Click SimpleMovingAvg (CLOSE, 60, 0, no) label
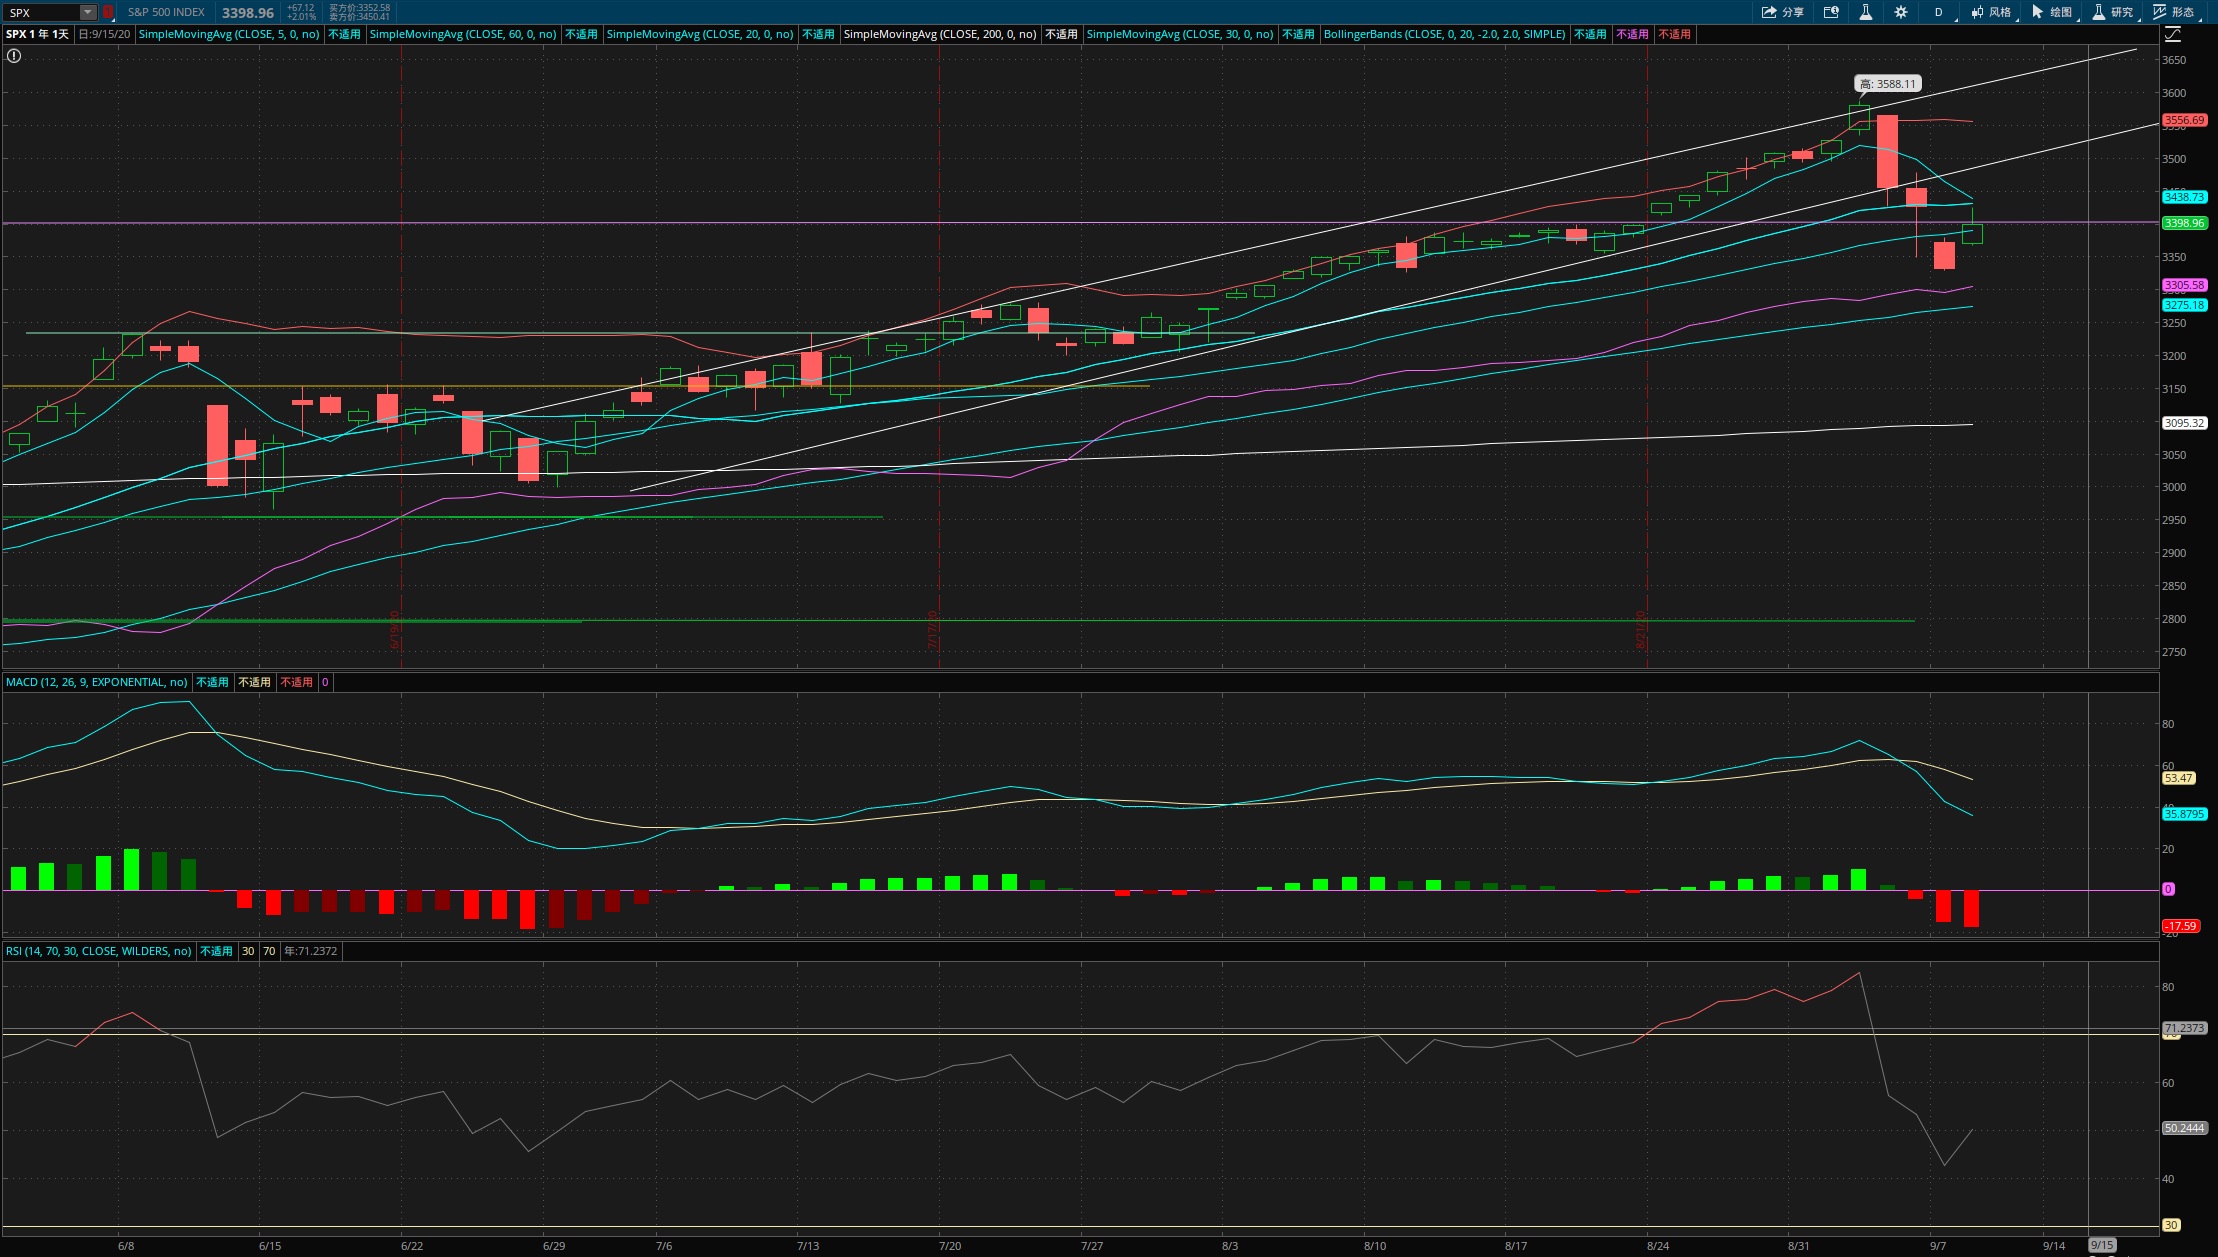The width and height of the screenshot is (2218, 1257). [463, 34]
